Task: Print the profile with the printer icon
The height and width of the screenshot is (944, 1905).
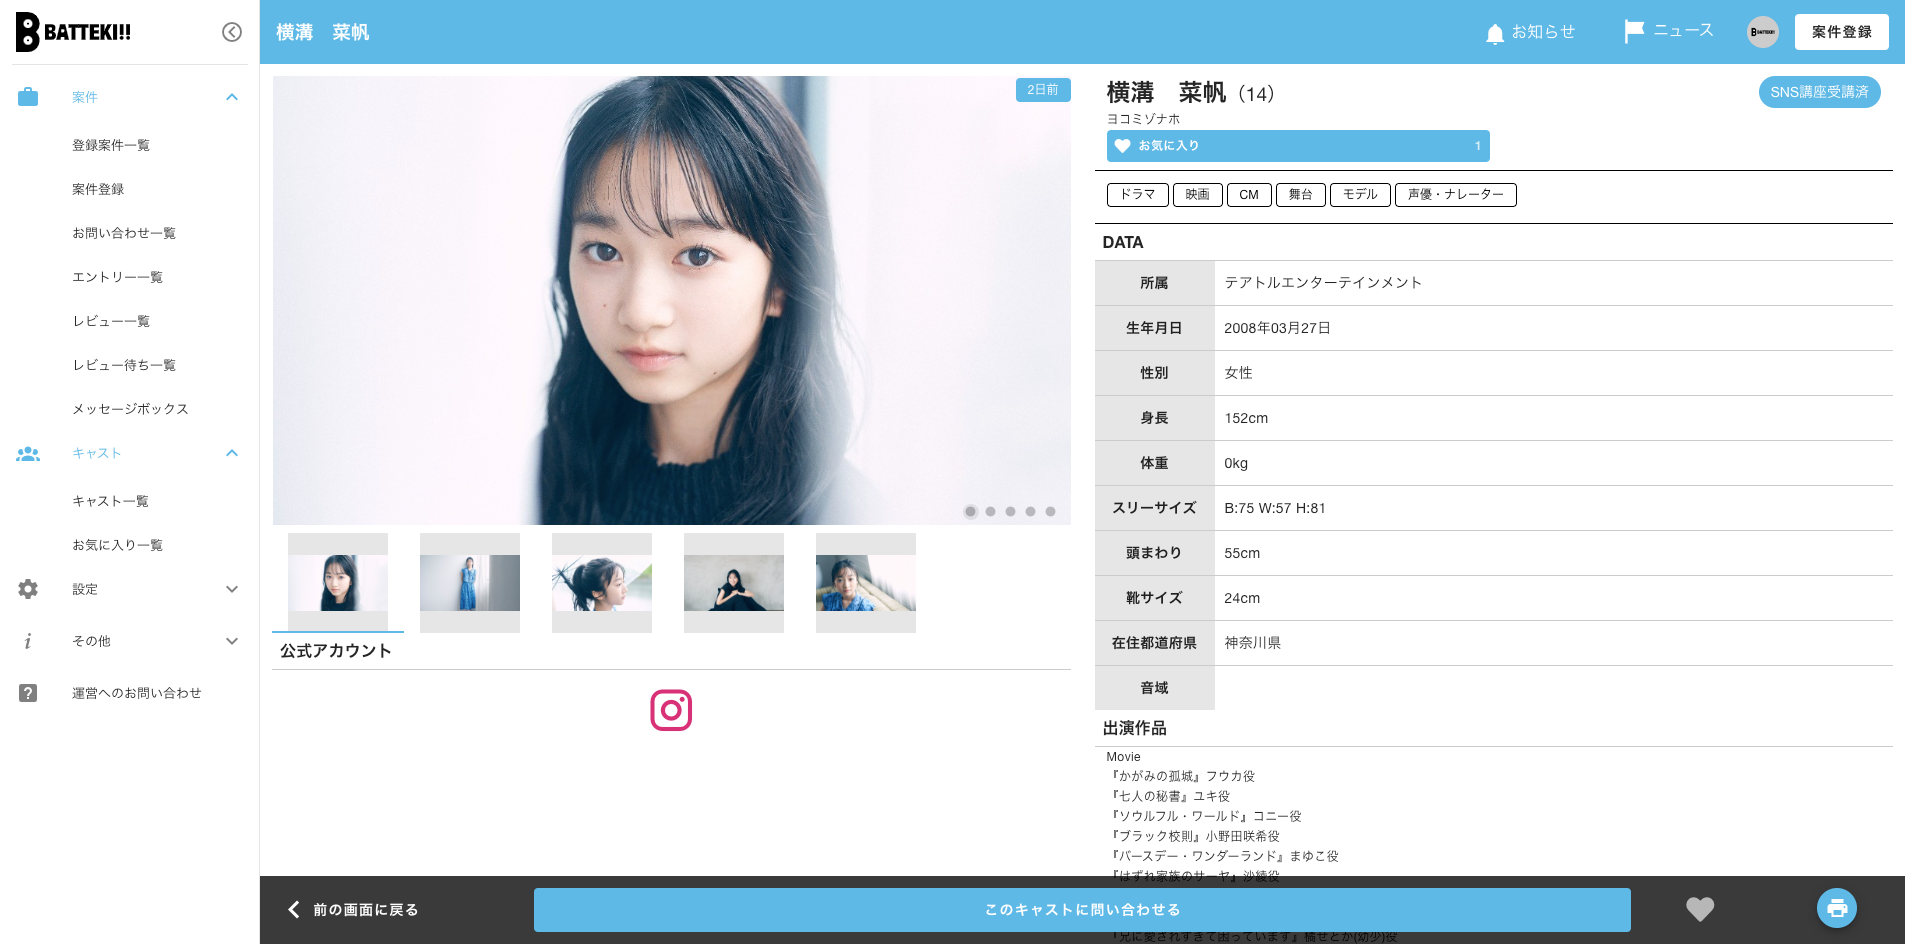Action: point(1837,908)
